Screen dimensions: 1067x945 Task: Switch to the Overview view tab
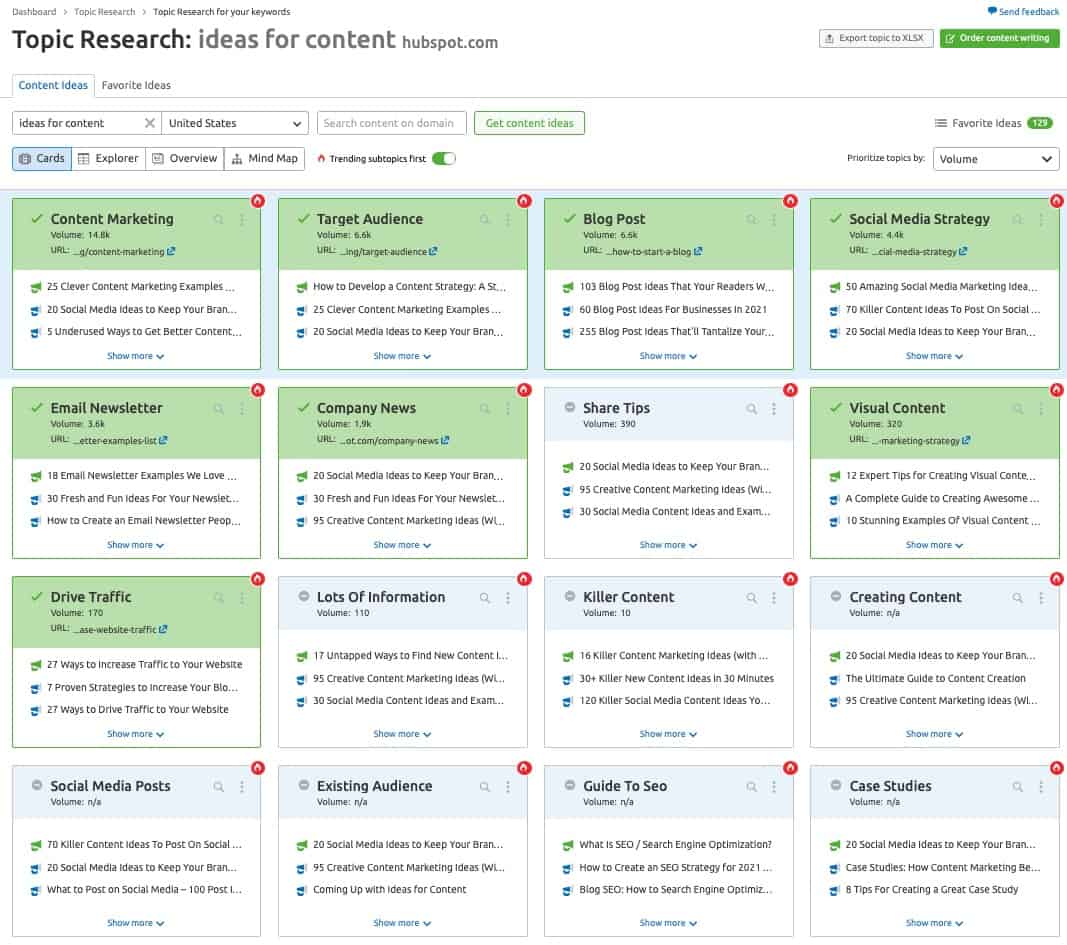click(184, 158)
